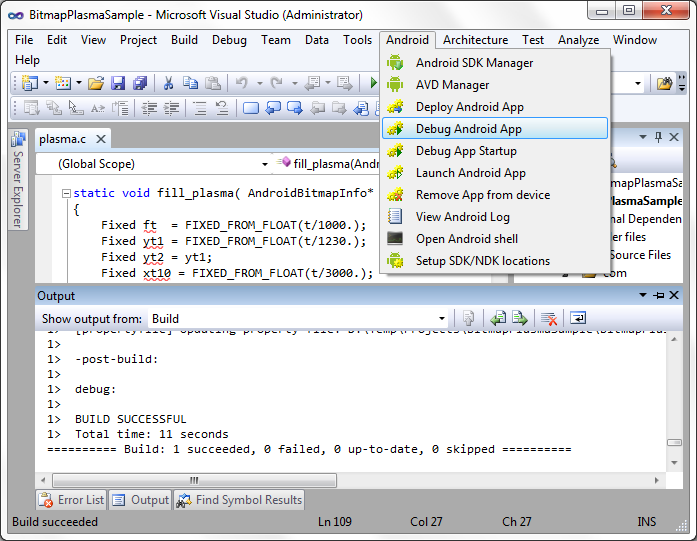Click the Increase Indent icon
This screenshot has height=541, width=697.
[x=171, y=108]
